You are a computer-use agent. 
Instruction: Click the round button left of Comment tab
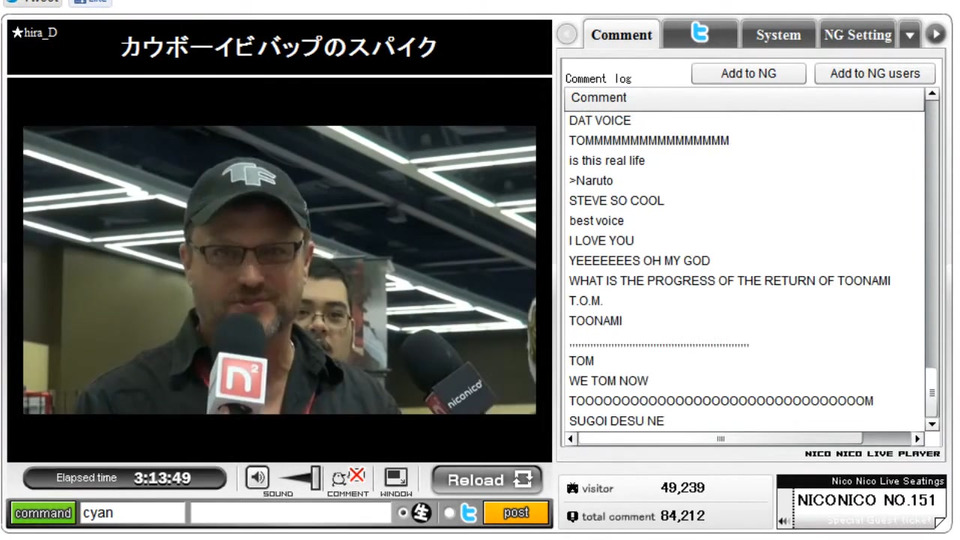(x=568, y=34)
